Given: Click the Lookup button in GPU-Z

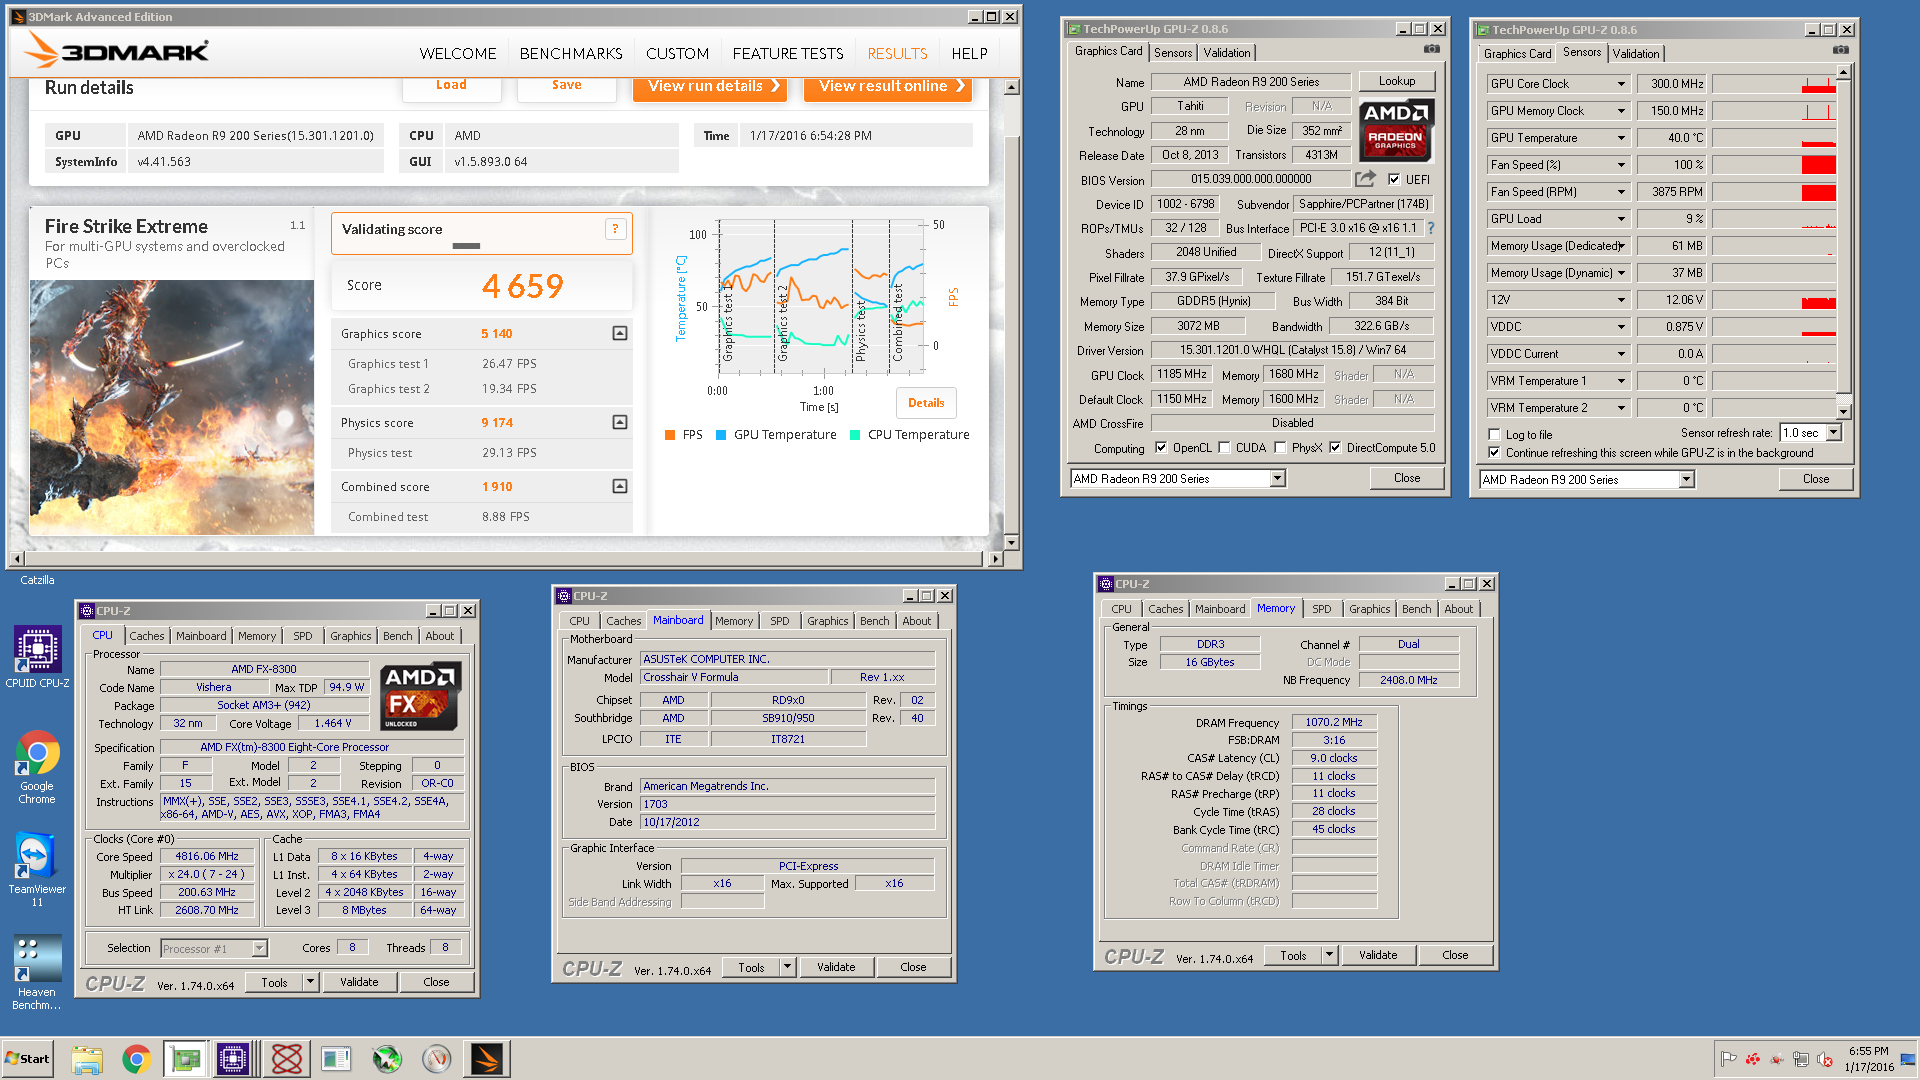Looking at the screenshot, I should 1397,81.
